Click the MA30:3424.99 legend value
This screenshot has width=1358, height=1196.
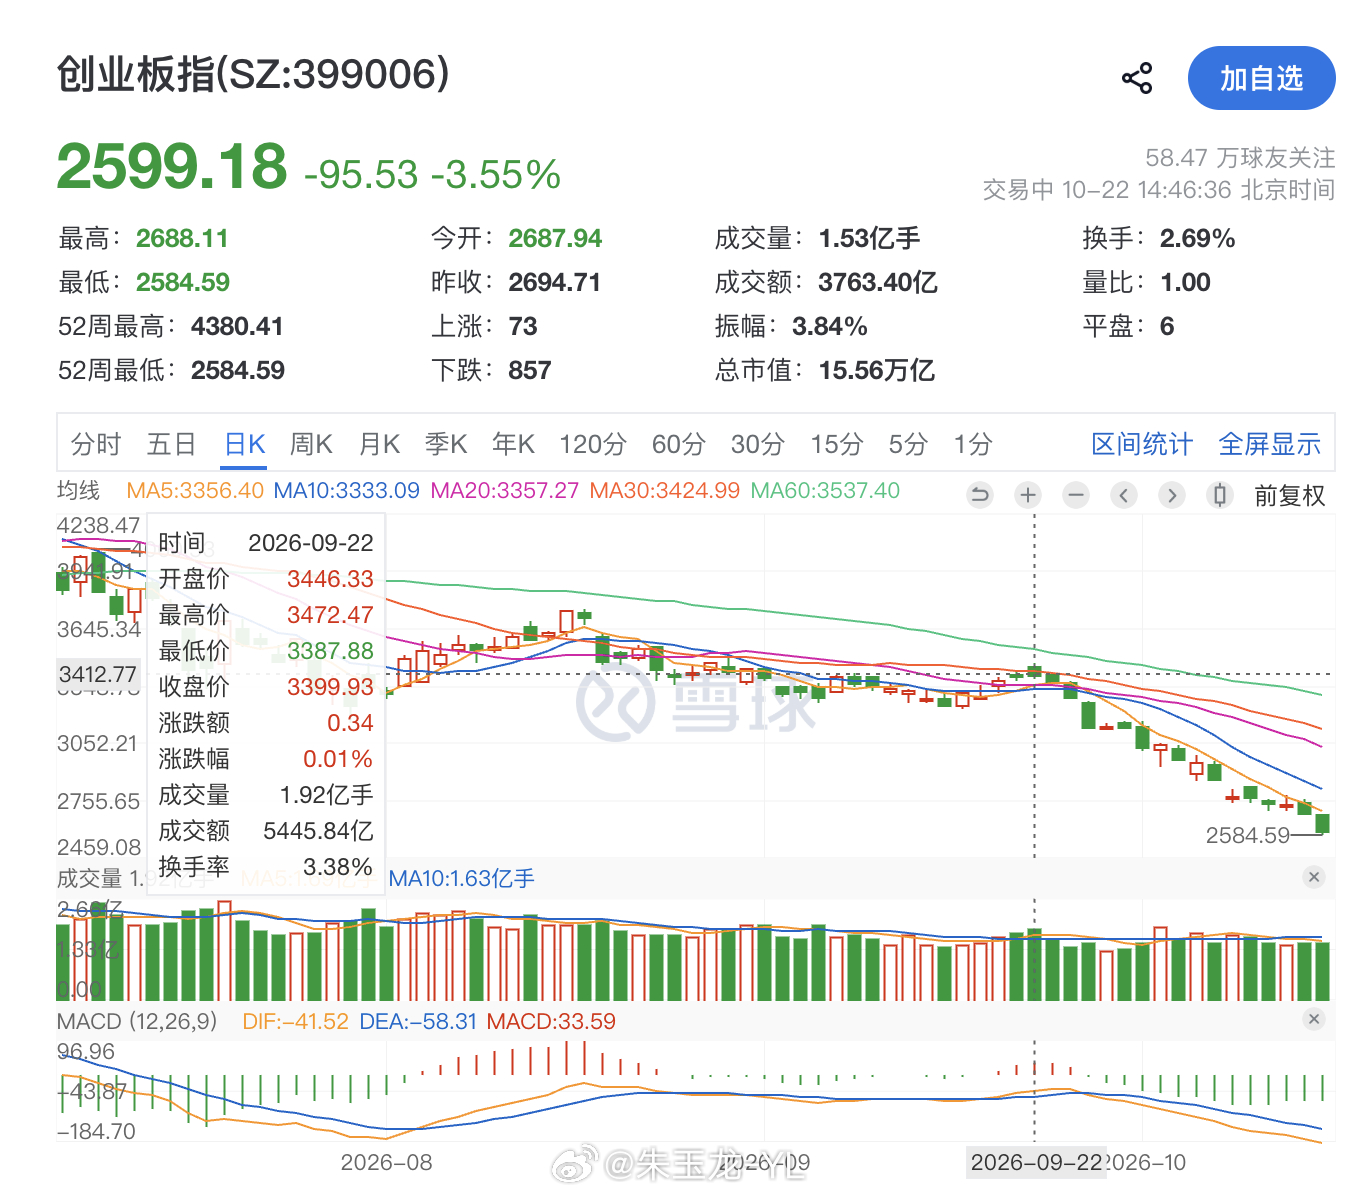(665, 490)
